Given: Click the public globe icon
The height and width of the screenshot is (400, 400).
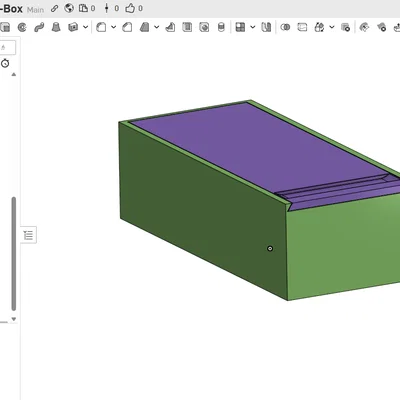Looking at the screenshot, I should (x=69, y=8).
